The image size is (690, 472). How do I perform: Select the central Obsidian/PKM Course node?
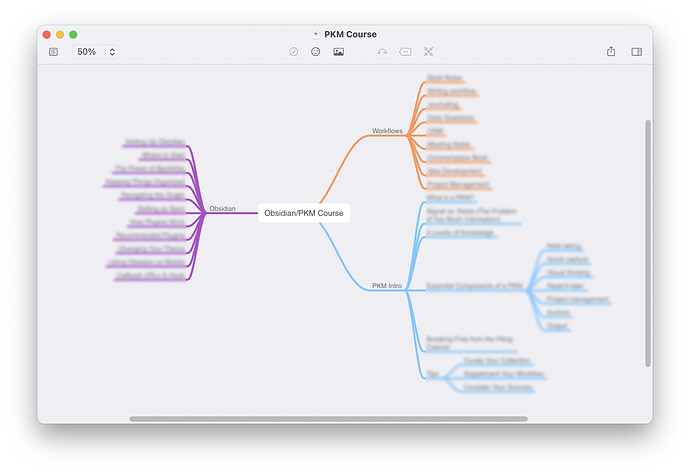point(304,213)
